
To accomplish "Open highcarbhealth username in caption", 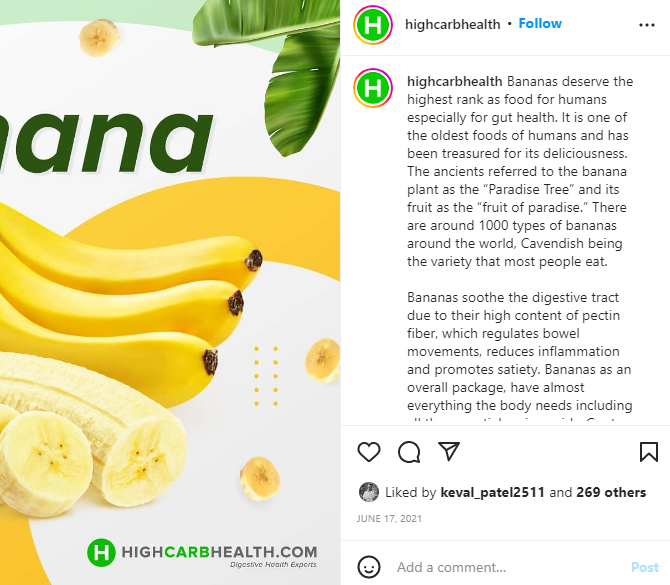I will 455,81.
